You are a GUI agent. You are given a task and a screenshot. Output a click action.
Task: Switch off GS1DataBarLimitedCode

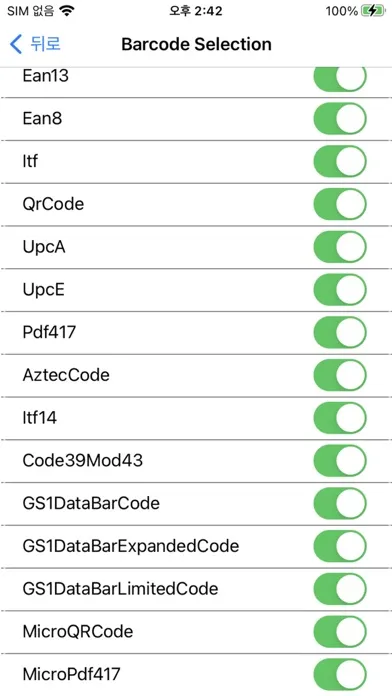tap(340, 589)
